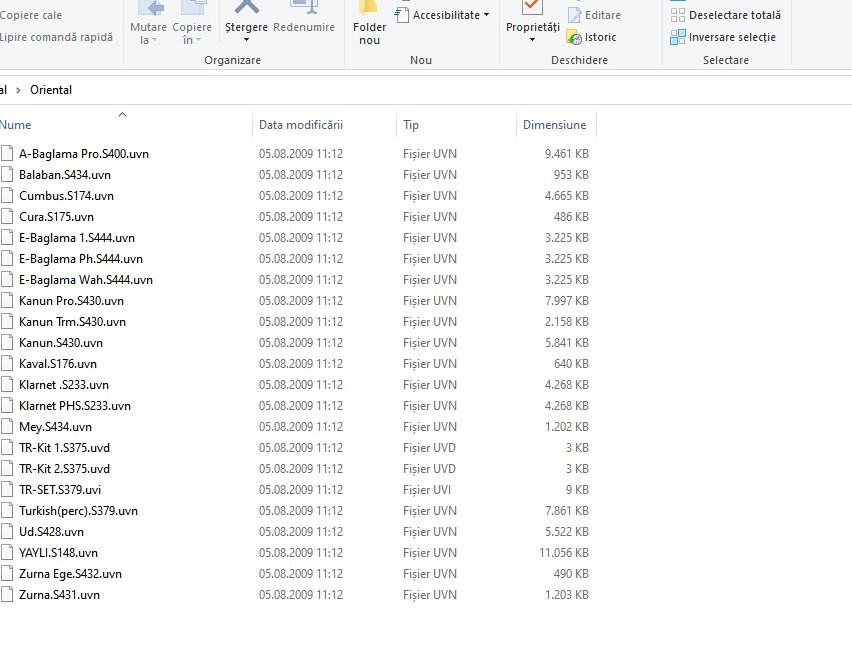Click Deselectare totală label
This screenshot has height=671, width=852.
click(735, 15)
